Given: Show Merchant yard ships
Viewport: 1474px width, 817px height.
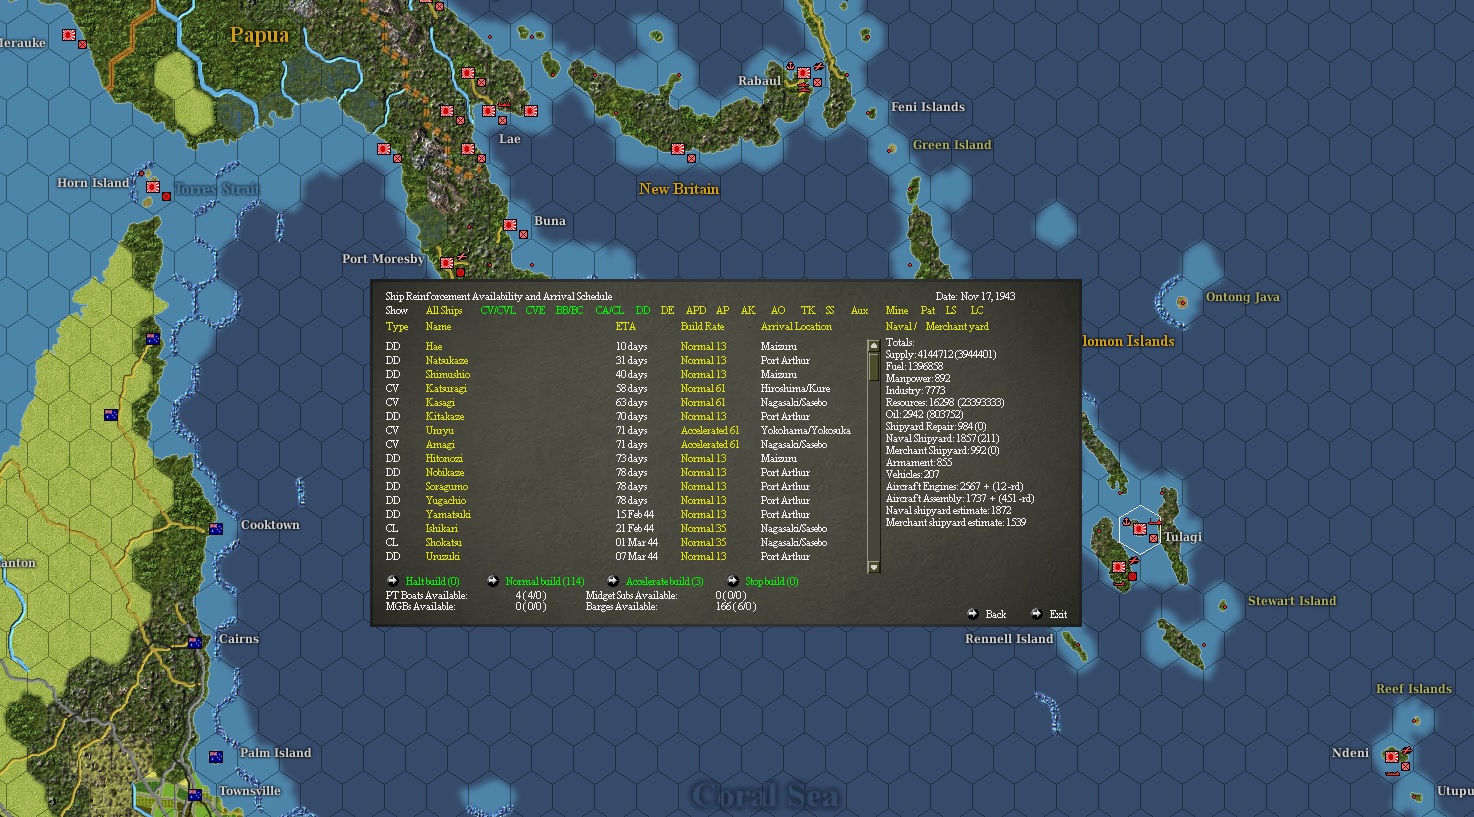Looking at the screenshot, I should click(957, 327).
